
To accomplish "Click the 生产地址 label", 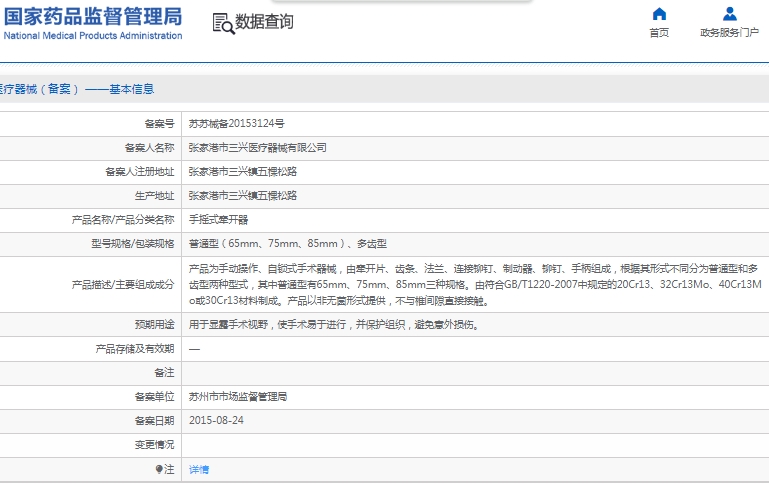I will point(154,196).
